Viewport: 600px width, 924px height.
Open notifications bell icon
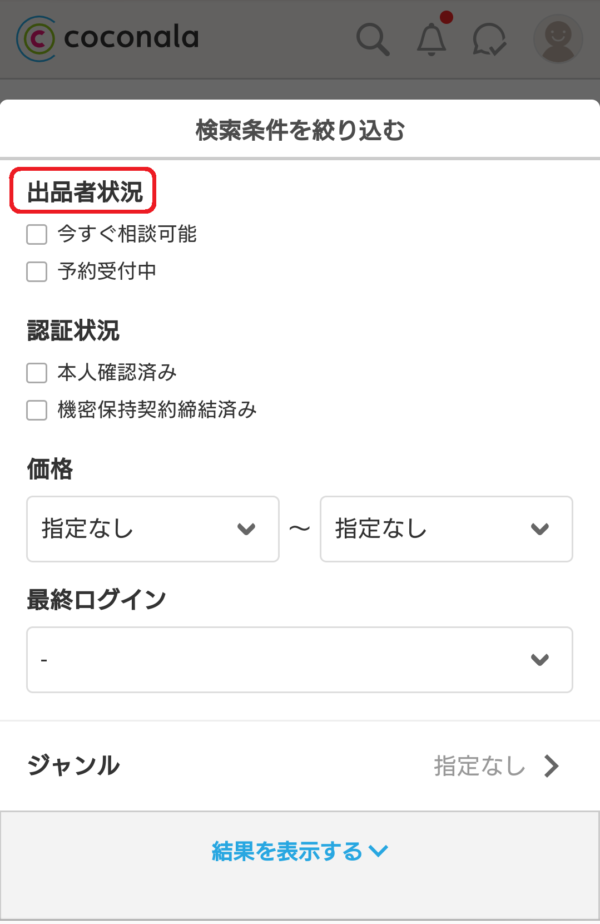click(432, 39)
